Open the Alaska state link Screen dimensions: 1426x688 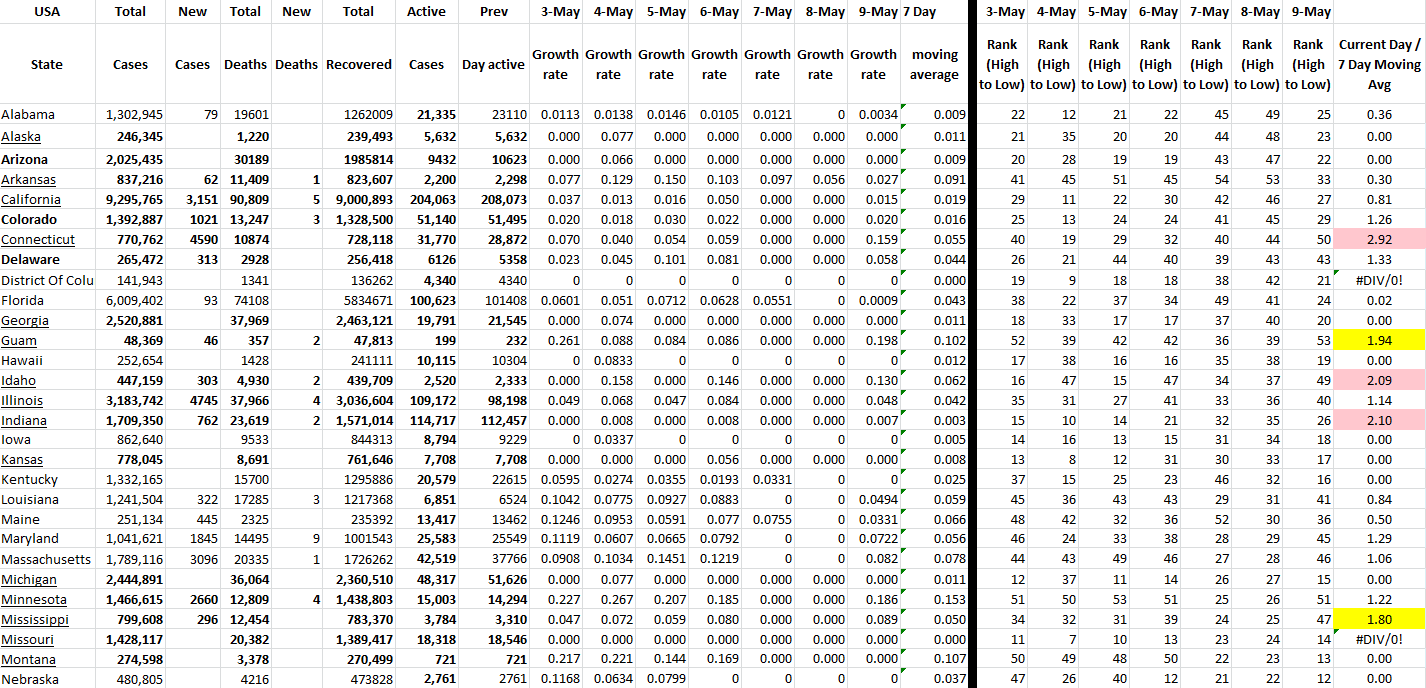21,137
